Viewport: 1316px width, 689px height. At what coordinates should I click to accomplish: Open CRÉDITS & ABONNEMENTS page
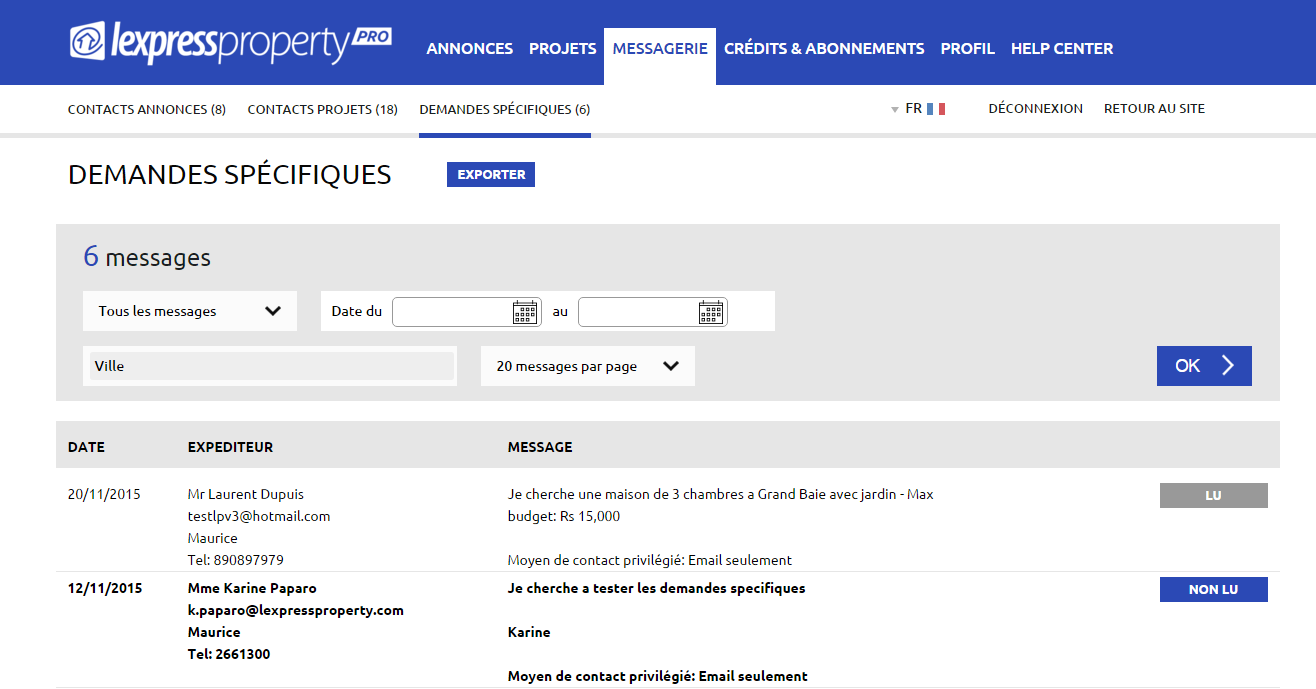click(824, 48)
